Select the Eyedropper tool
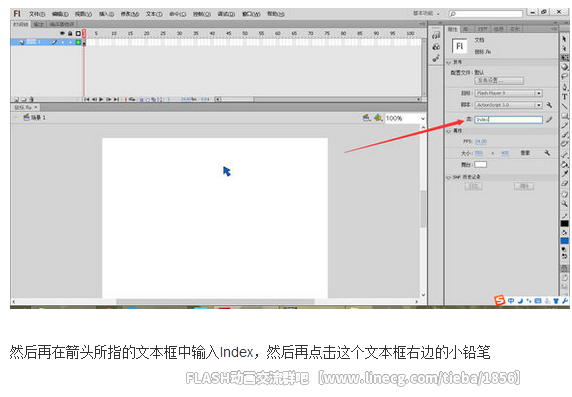 564,174
